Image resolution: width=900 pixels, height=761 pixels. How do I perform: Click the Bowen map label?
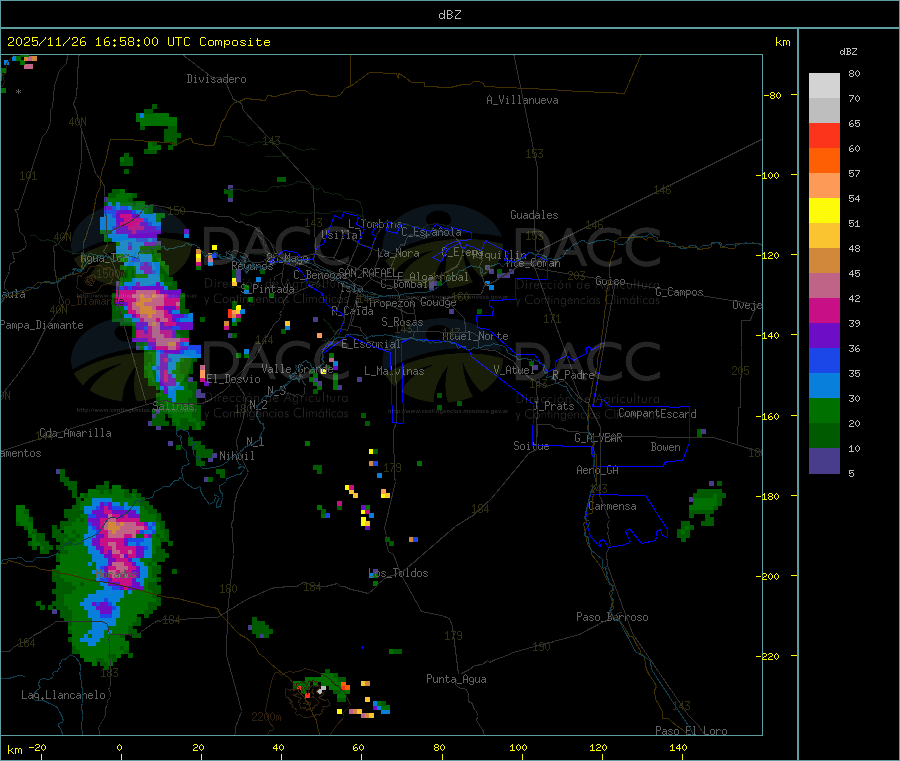[666, 447]
